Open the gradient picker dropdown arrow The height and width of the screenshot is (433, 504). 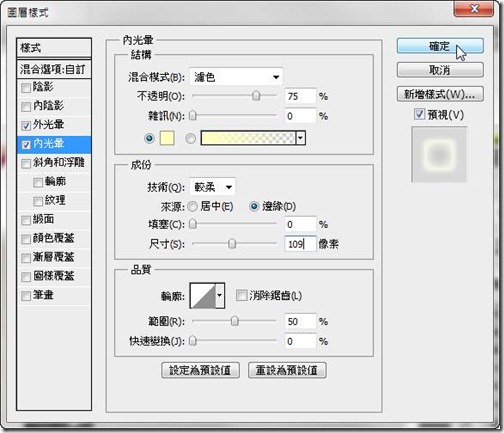pyautogui.click(x=300, y=138)
